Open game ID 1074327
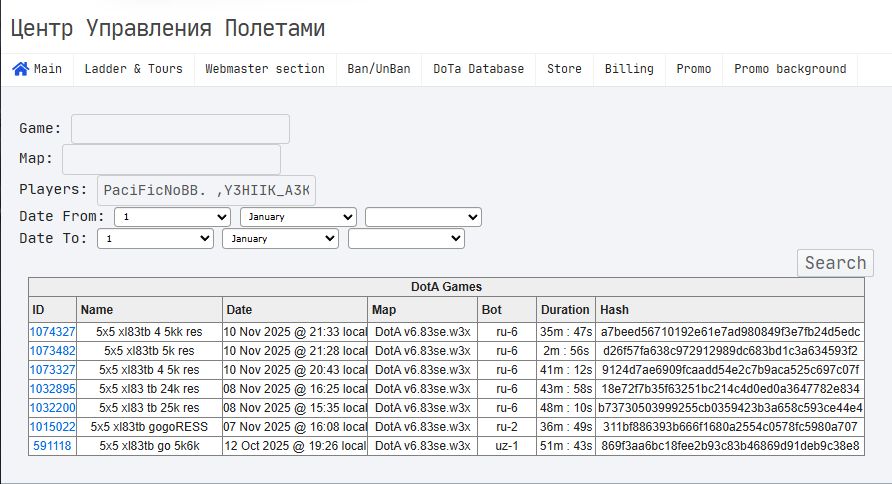Viewport: 892px width, 484px height. tap(52, 332)
